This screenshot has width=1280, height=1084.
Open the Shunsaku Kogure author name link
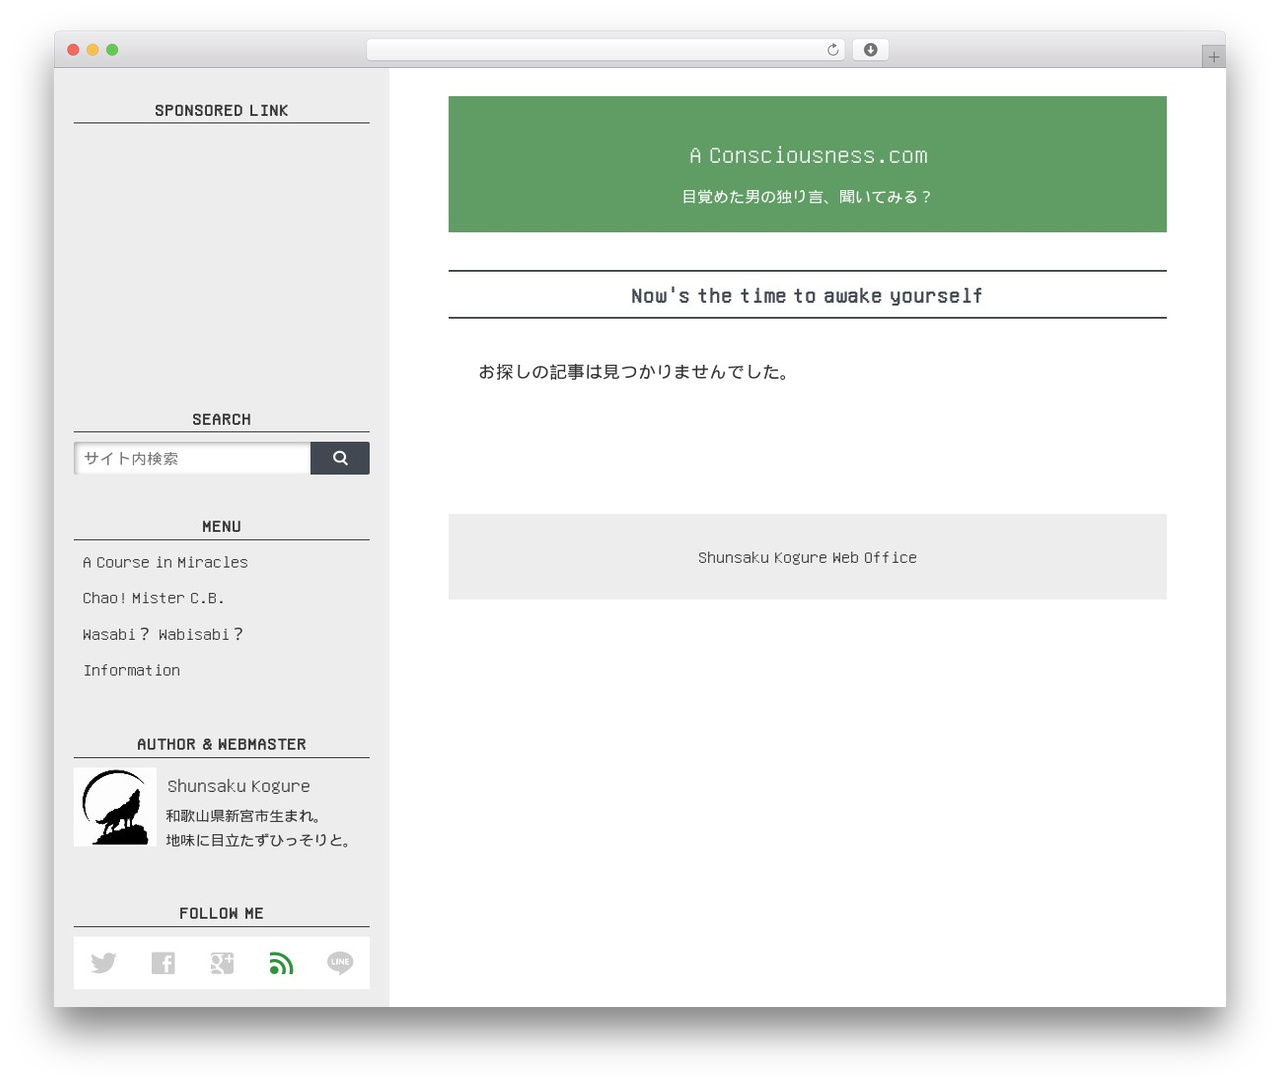pos(239,786)
